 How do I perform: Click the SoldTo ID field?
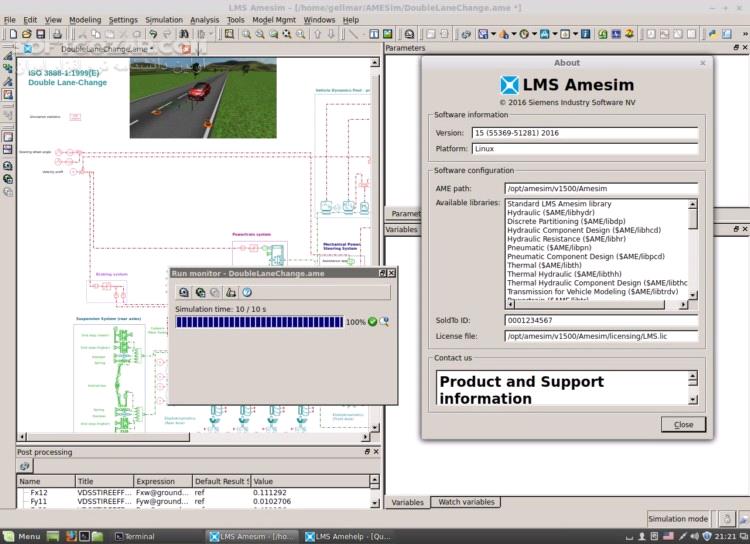pos(601,320)
